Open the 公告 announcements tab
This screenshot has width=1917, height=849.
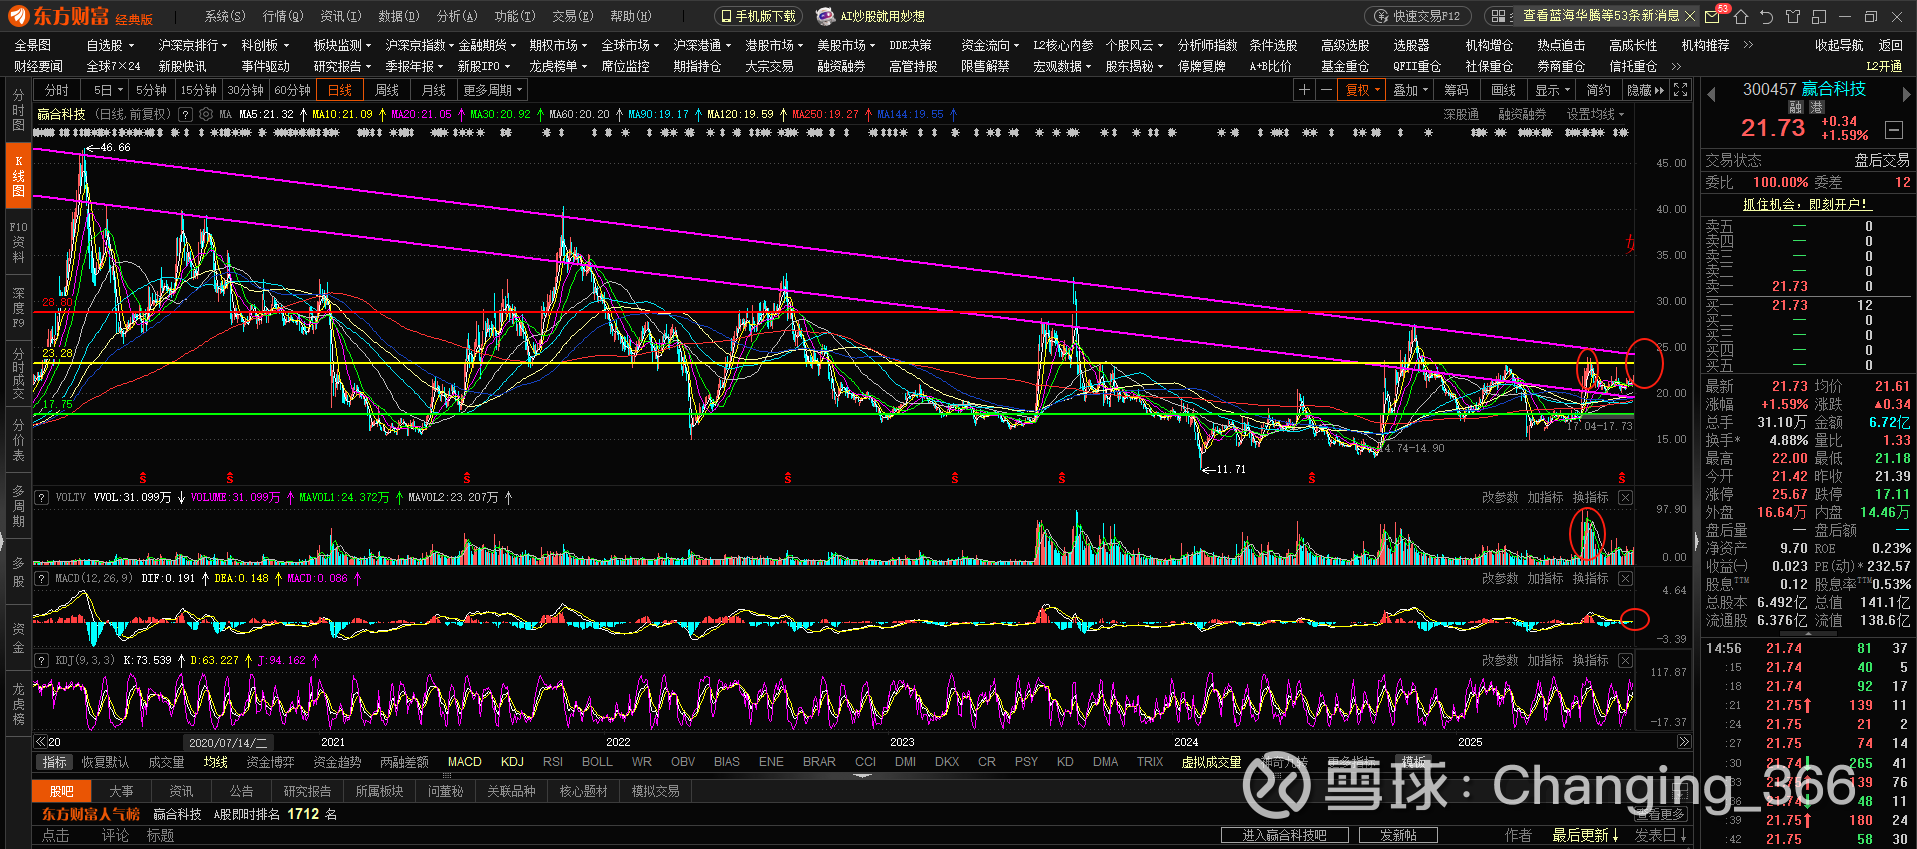pyautogui.click(x=241, y=791)
